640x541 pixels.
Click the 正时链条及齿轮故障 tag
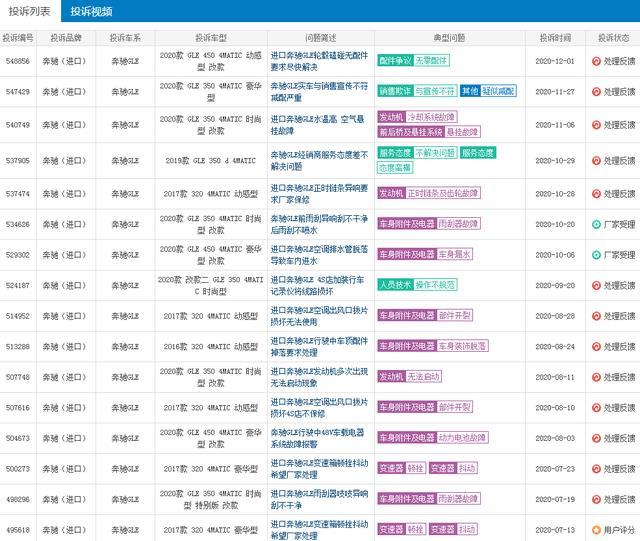coord(443,193)
